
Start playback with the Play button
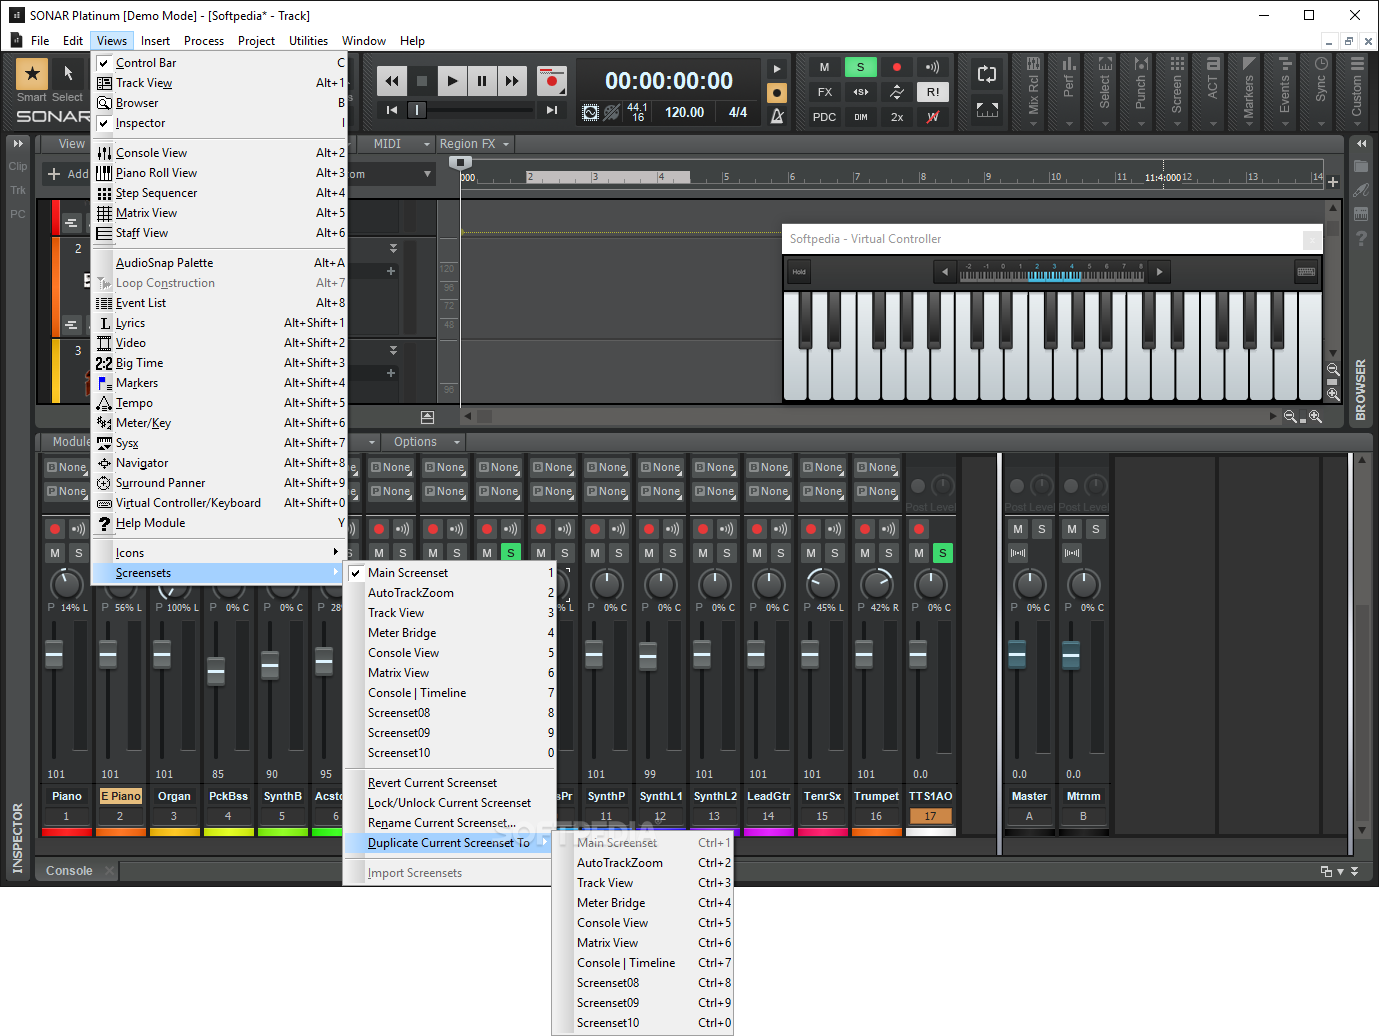pos(452,81)
